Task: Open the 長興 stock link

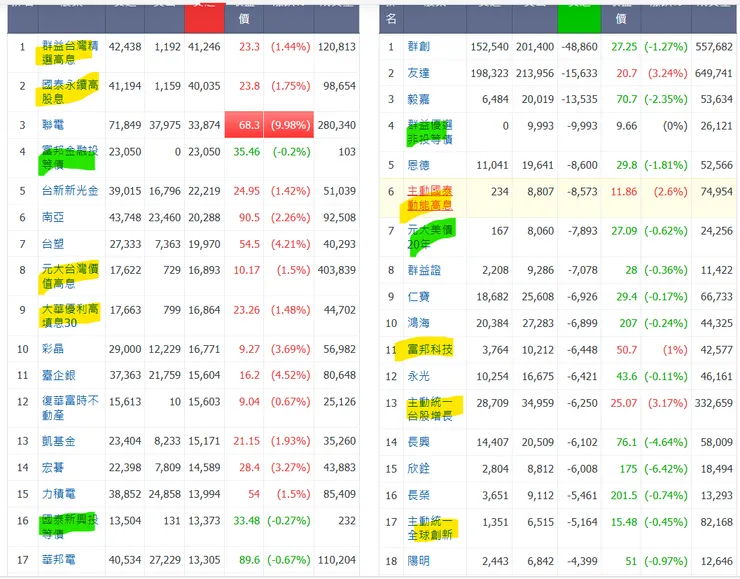Action: 419,442
